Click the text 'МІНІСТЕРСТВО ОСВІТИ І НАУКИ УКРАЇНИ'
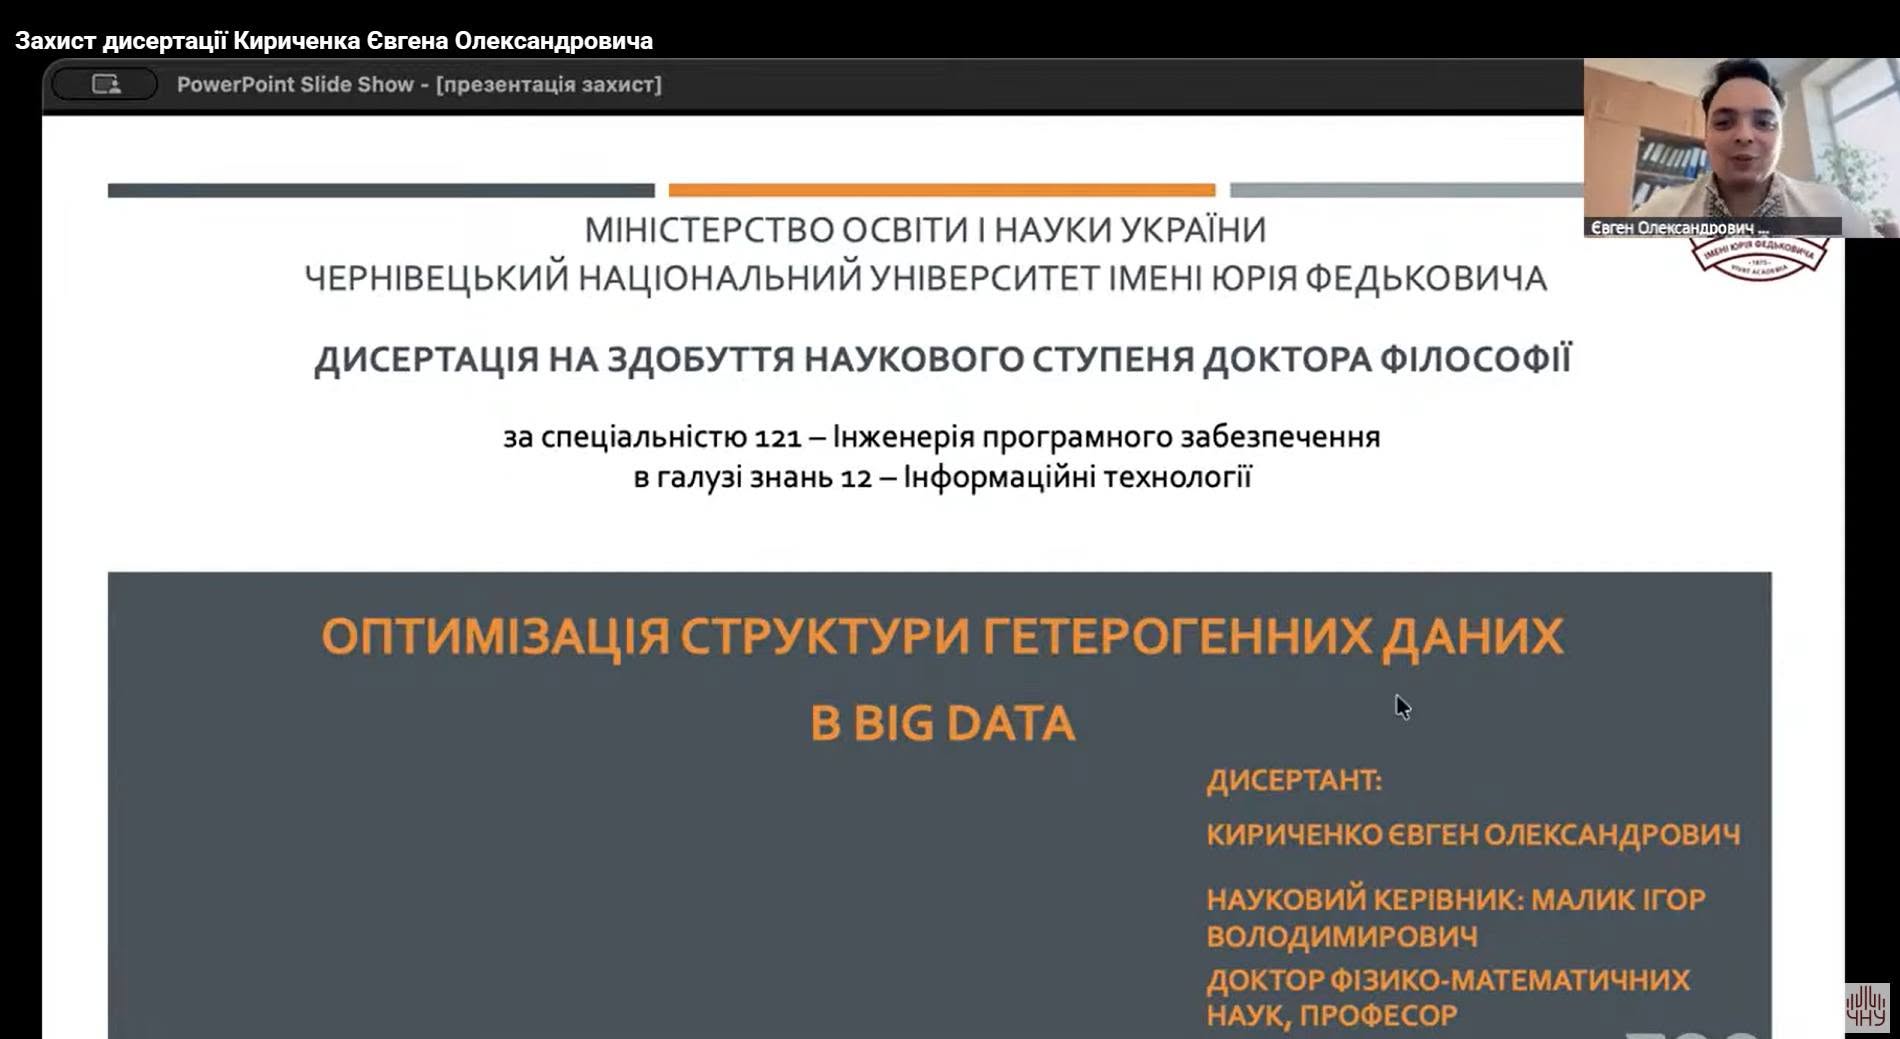The width and height of the screenshot is (1900, 1039). [x=925, y=230]
